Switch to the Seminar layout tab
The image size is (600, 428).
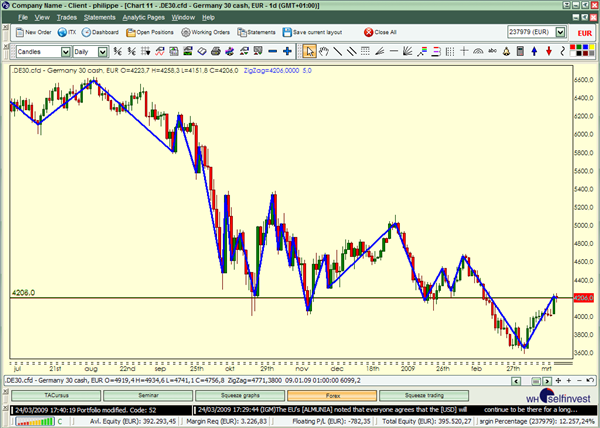148,395
